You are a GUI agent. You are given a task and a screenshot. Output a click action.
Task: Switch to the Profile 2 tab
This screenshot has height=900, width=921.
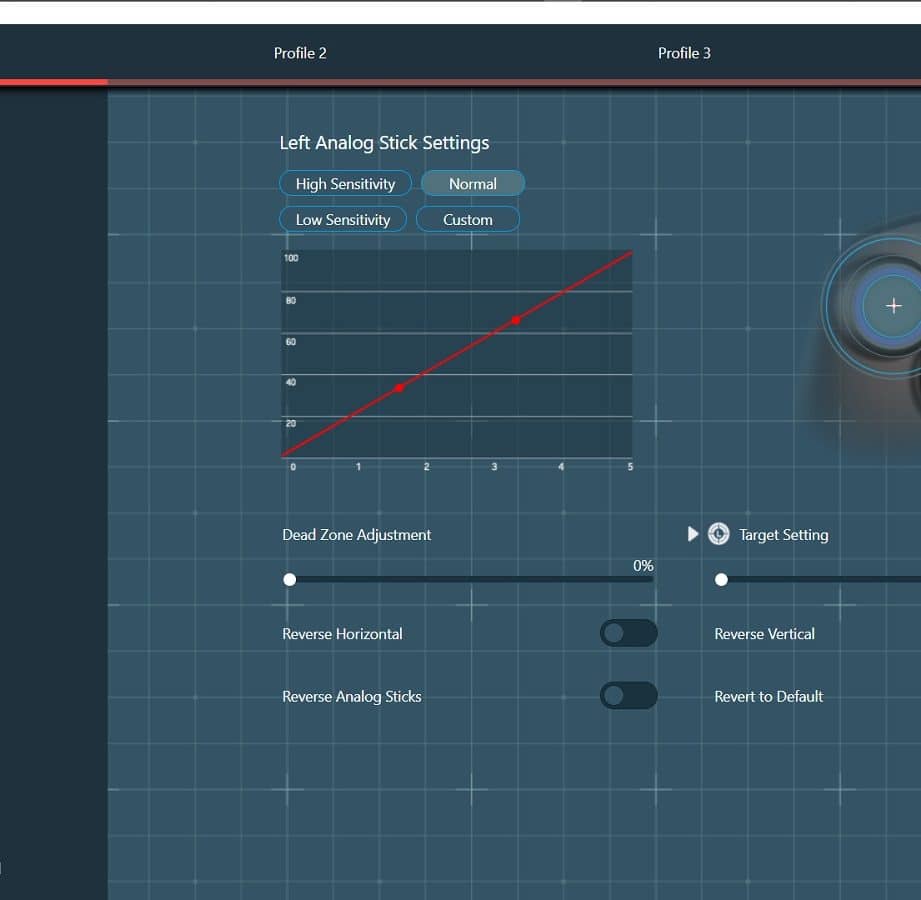pyautogui.click(x=300, y=53)
